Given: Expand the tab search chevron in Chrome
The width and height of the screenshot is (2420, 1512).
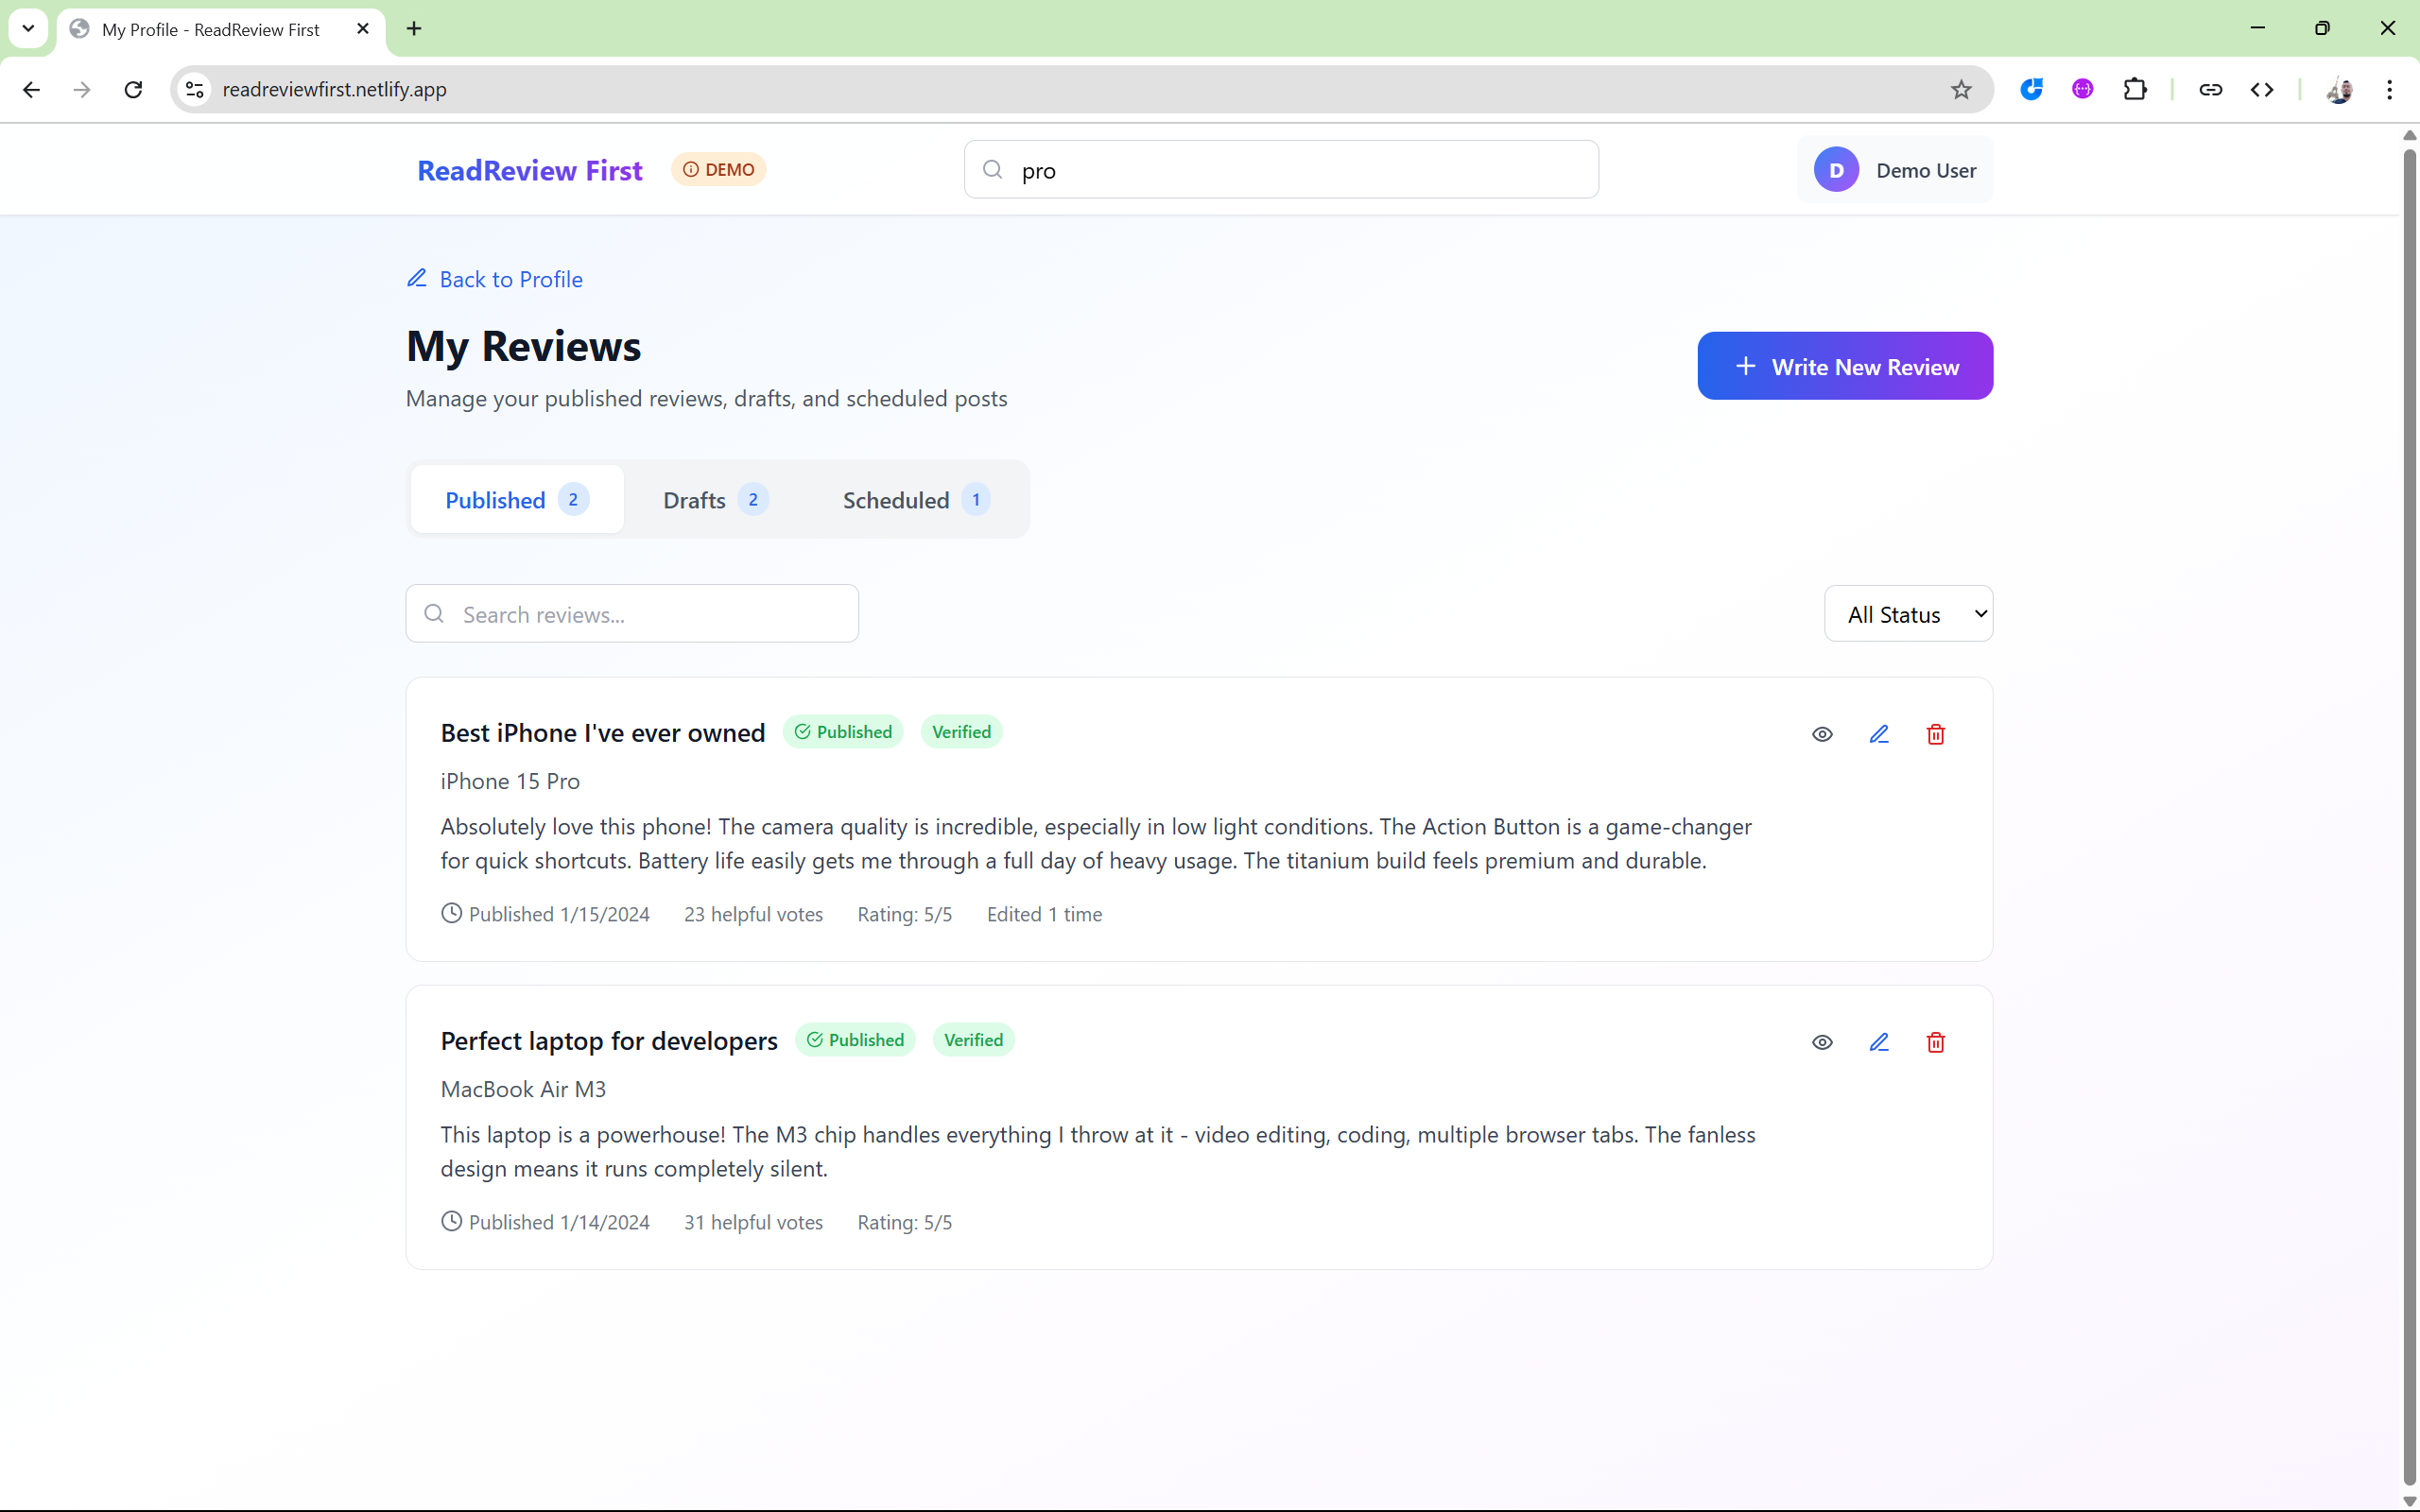Looking at the screenshot, I should coord(28,28).
